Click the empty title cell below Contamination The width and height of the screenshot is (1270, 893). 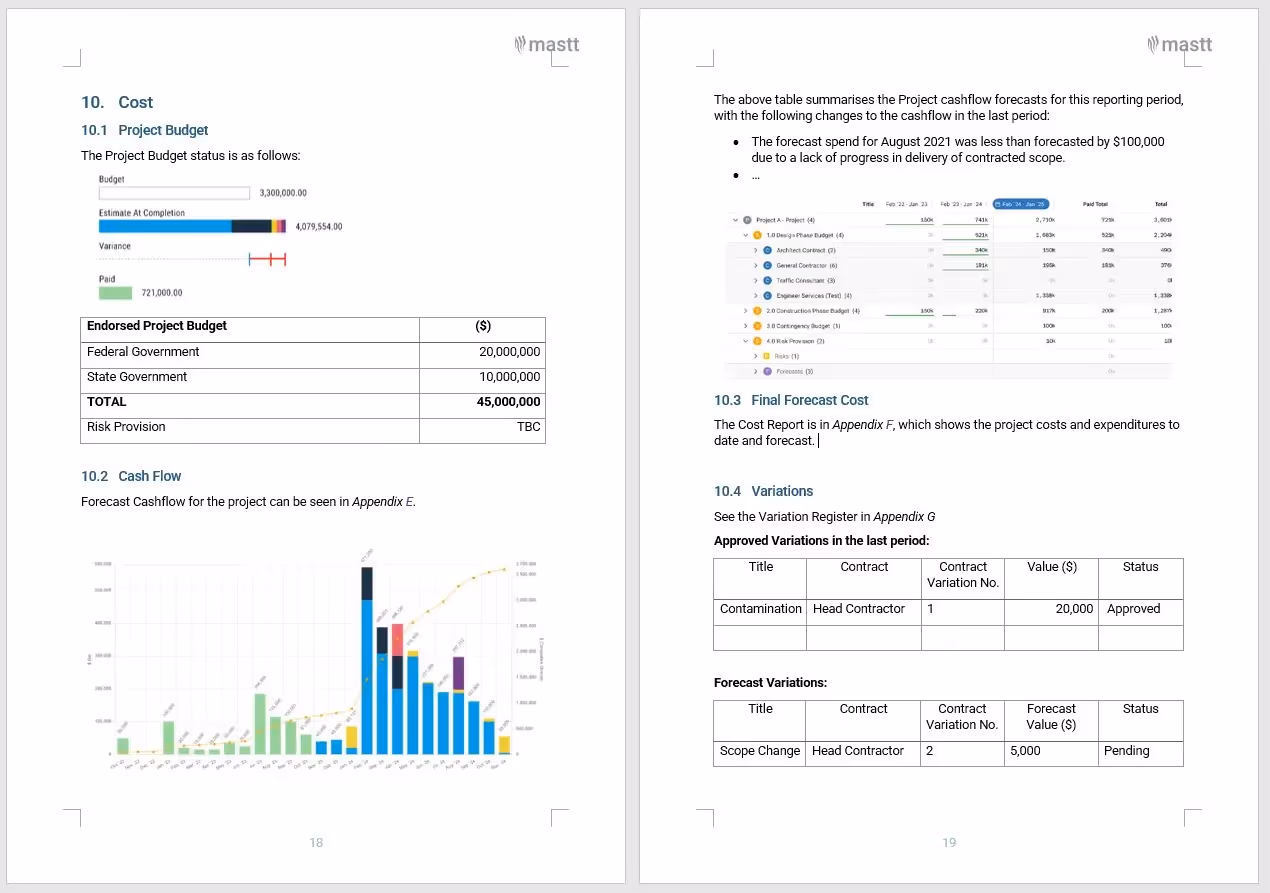(x=761, y=638)
